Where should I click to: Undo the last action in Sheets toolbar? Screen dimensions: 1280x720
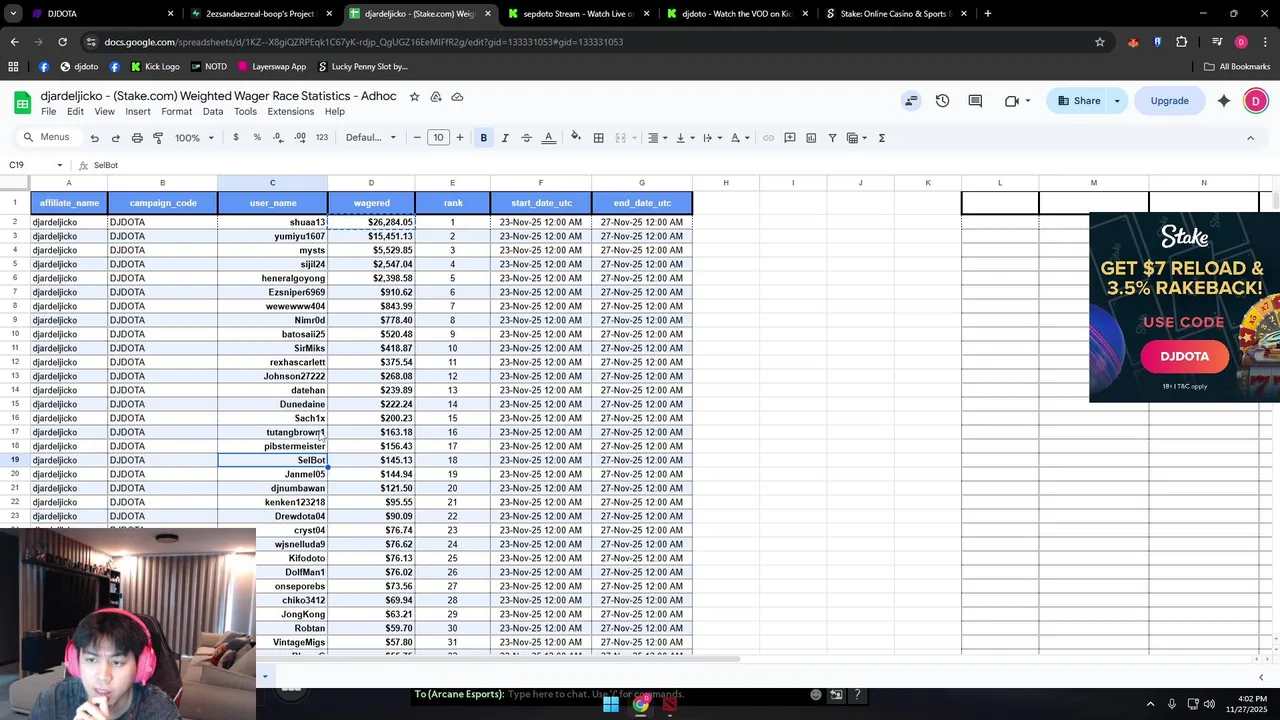pyautogui.click(x=94, y=138)
